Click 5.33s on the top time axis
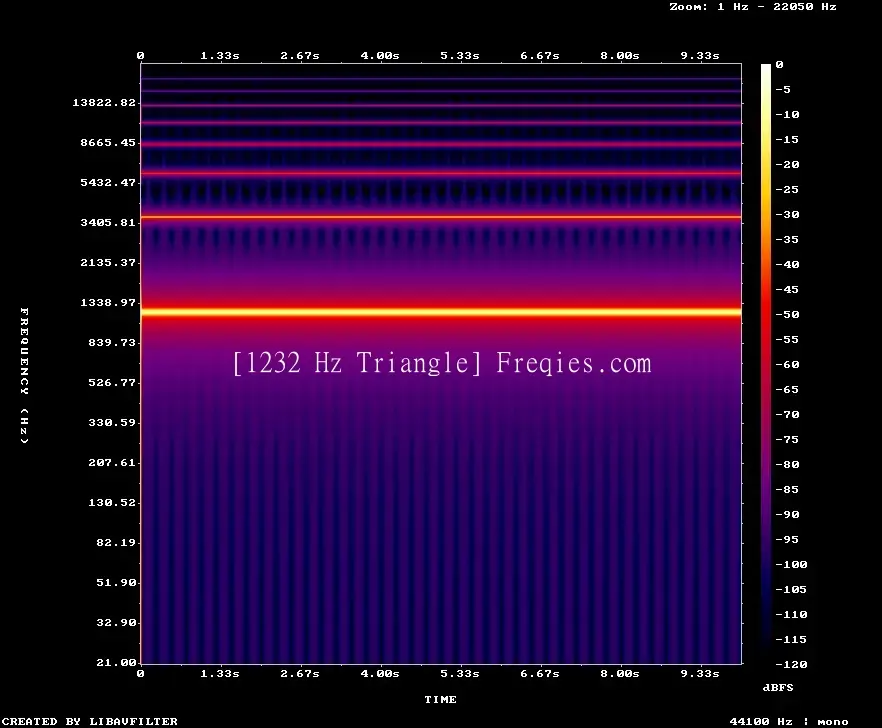882x728 pixels. (460, 55)
